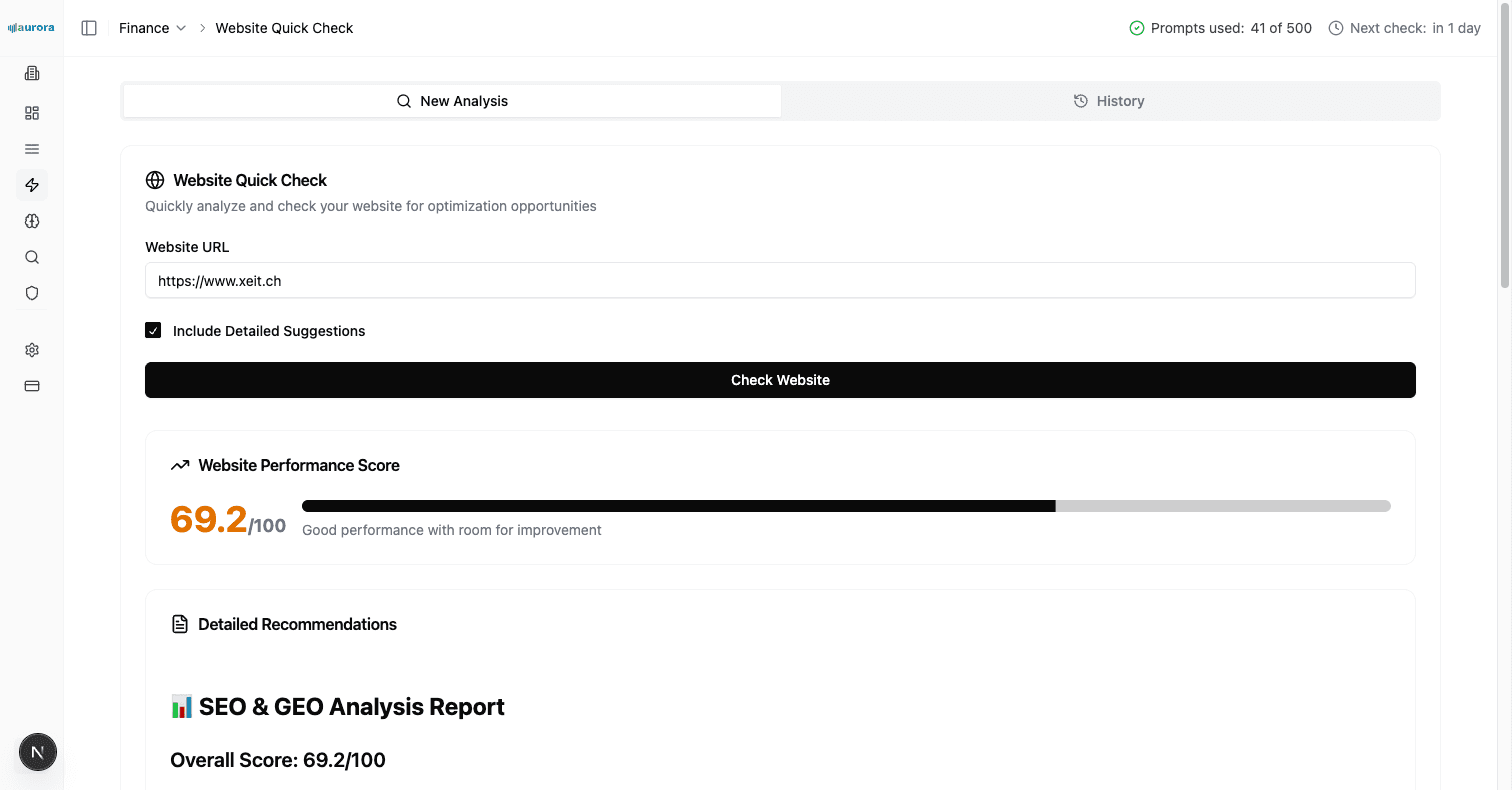Viewport: 1512px width, 790px height.
Task: Uncheck Include Detailed Suggestions checkbox
Action: (x=153, y=330)
